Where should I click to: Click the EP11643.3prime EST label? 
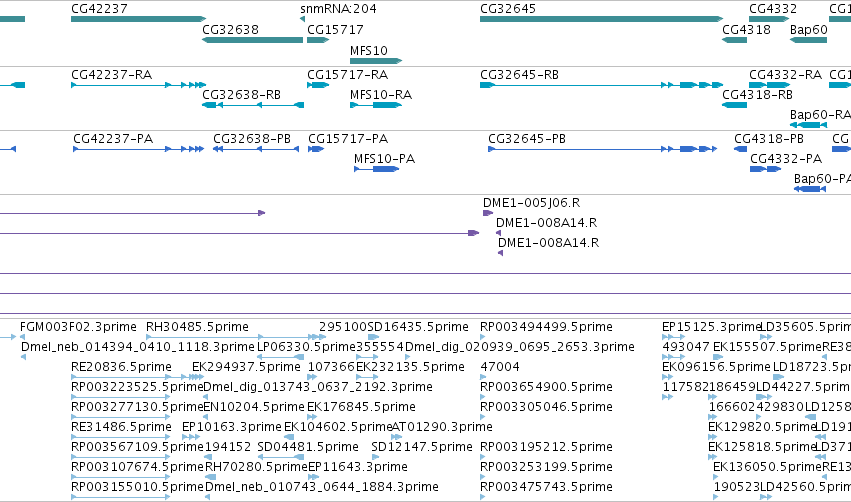pyautogui.click(x=358, y=467)
